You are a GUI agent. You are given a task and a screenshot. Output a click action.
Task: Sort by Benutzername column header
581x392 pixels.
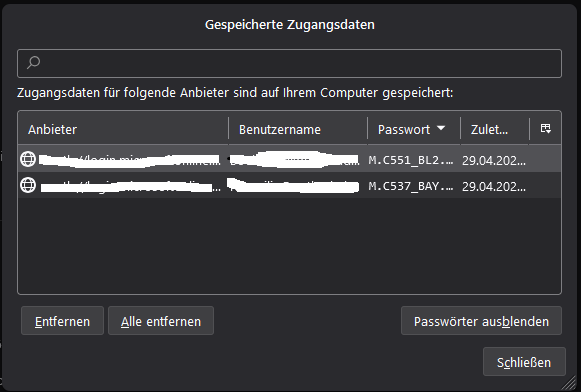click(298, 129)
